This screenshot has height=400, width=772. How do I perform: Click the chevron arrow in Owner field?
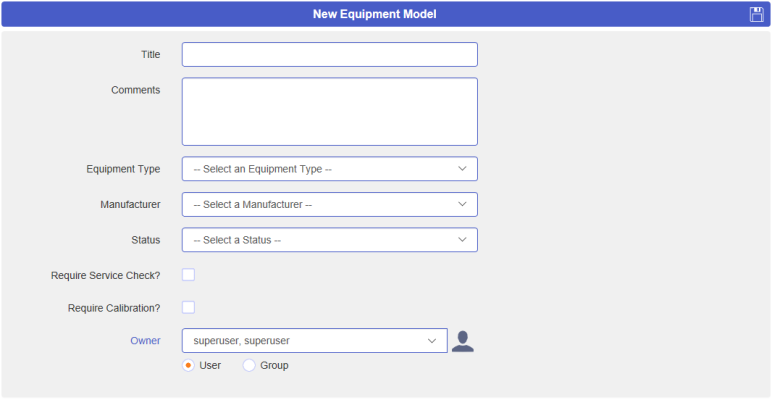tap(432, 341)
